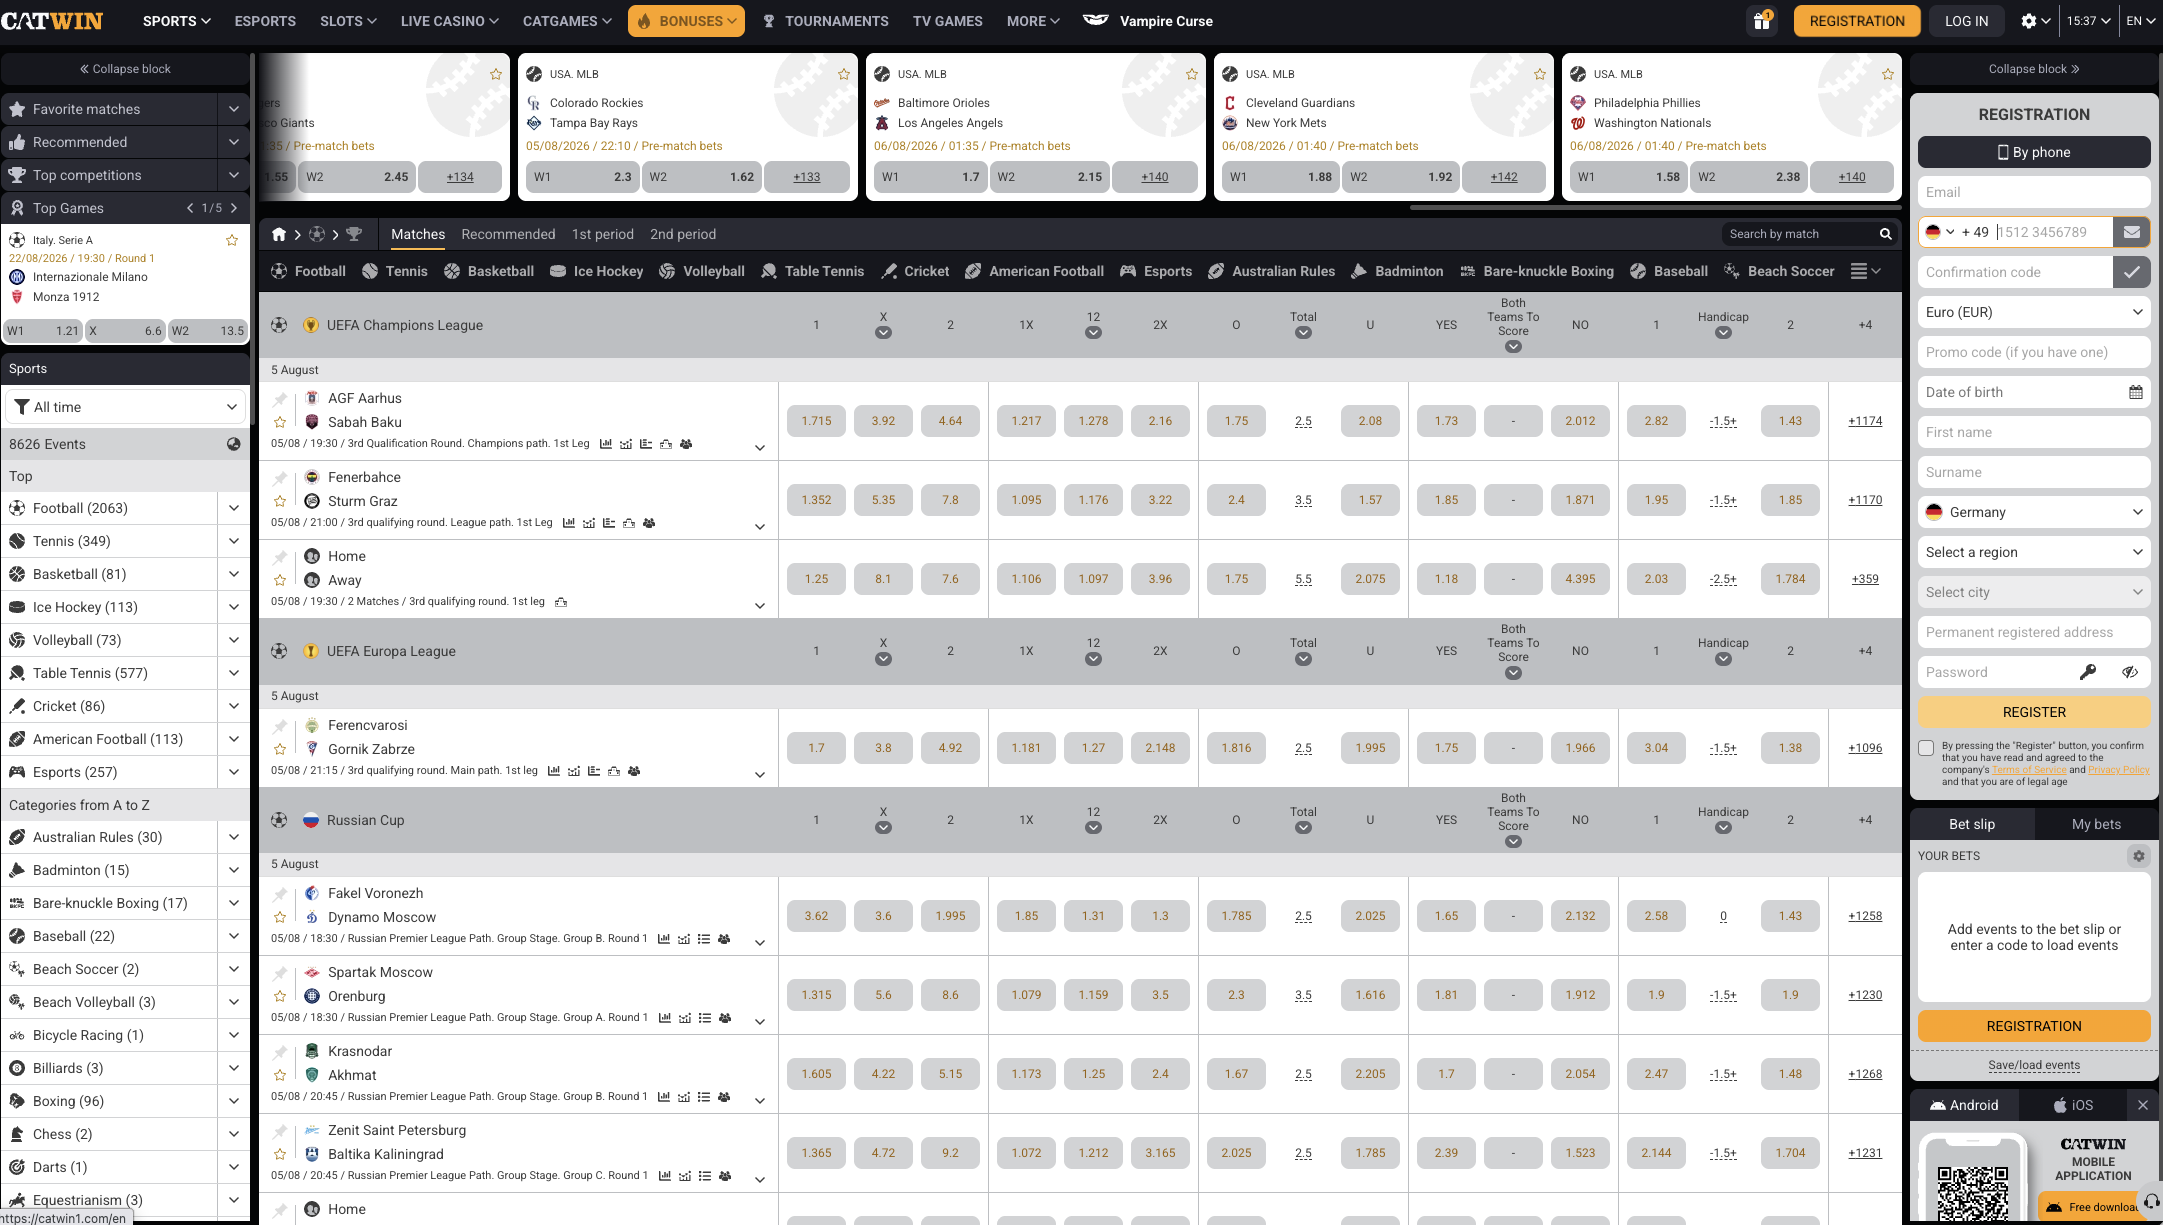Open the Germany country dropdown
This screenshot has width=2163, height=1225.
2033,512
